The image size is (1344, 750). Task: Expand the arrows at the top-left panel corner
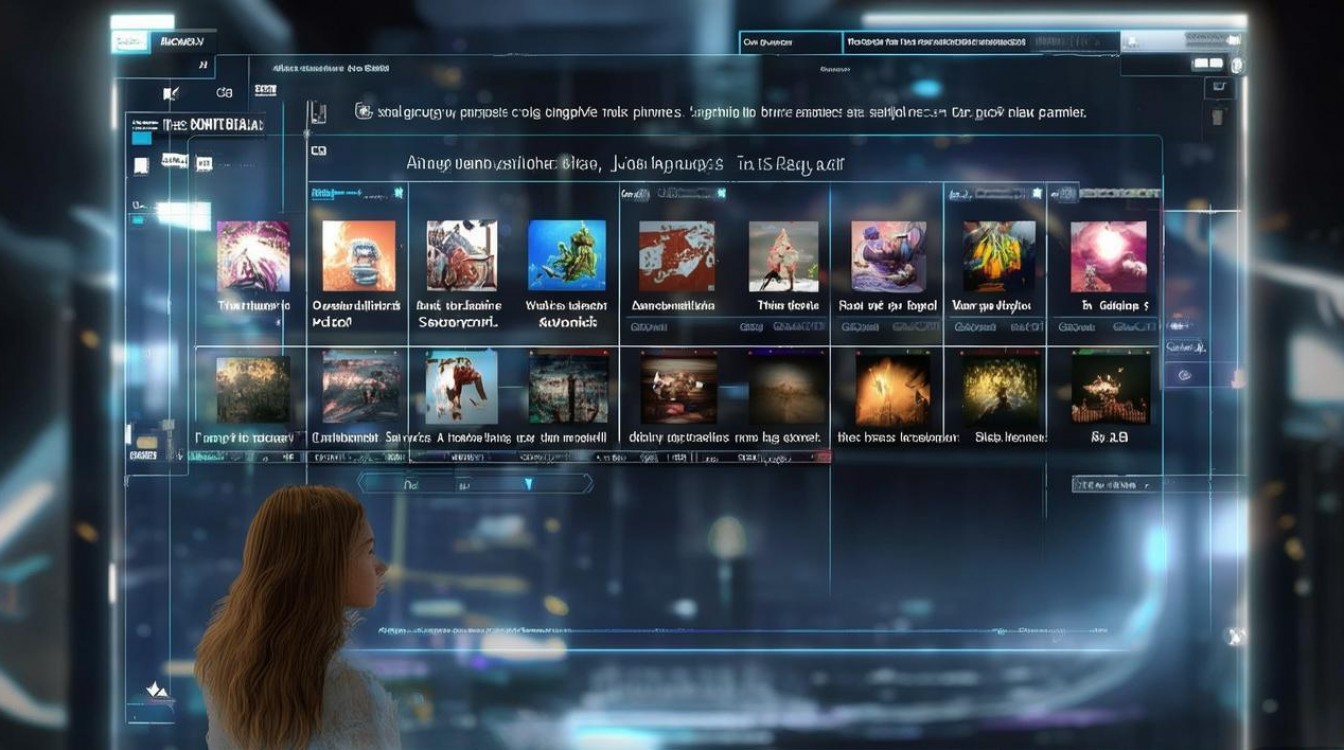203,65
